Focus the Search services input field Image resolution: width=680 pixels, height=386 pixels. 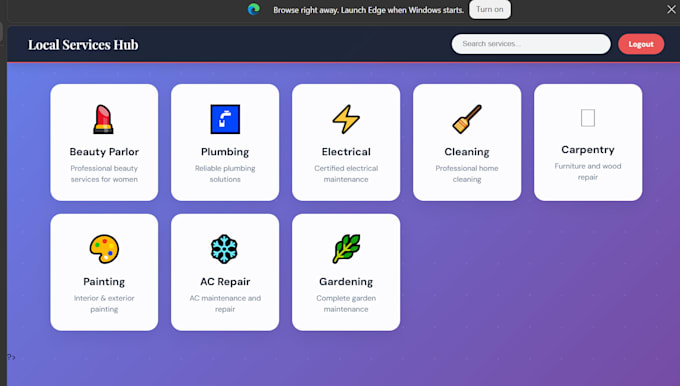[531, 44]
